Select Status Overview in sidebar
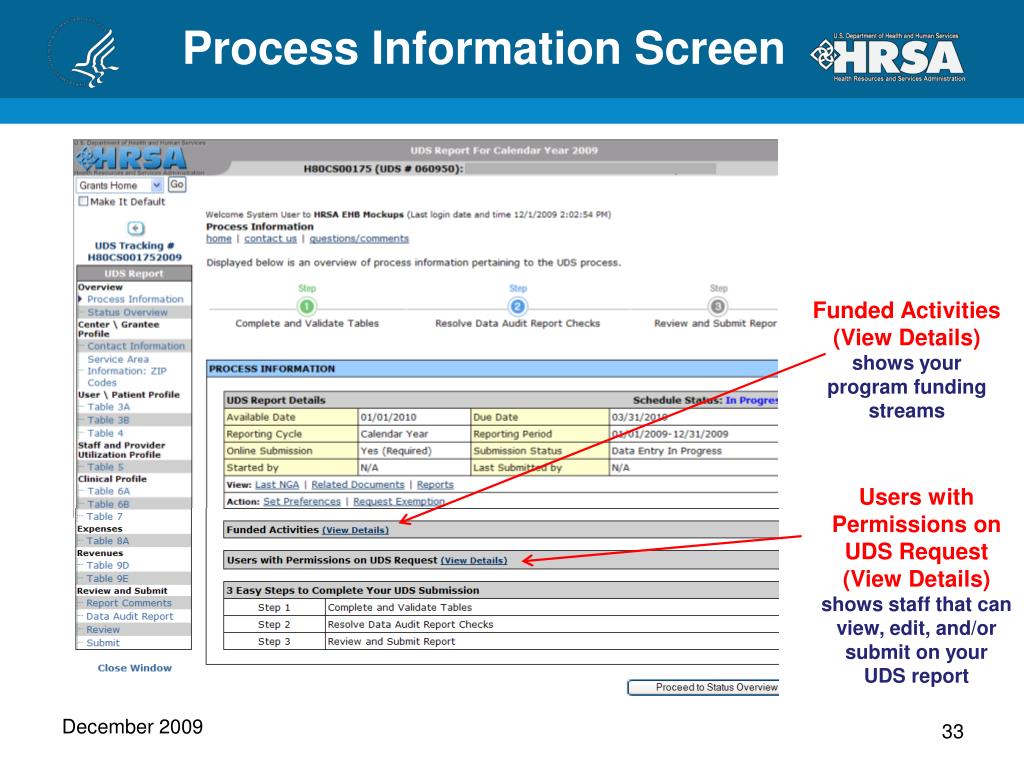Screen dimensions: 1024x768 (x=127, y=312)
